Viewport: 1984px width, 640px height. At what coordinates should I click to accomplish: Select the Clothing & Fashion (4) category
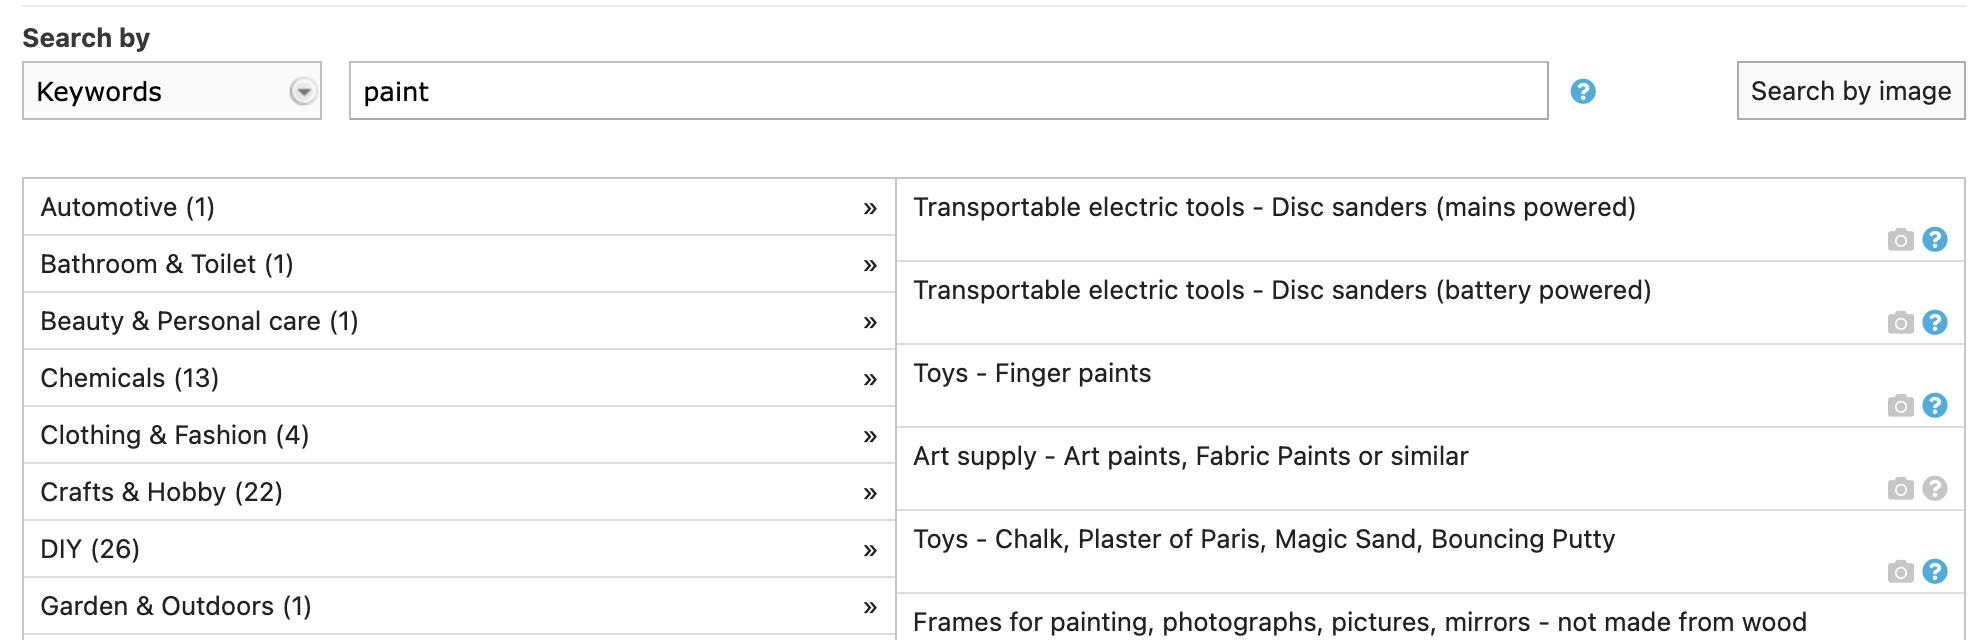(175, 435)
